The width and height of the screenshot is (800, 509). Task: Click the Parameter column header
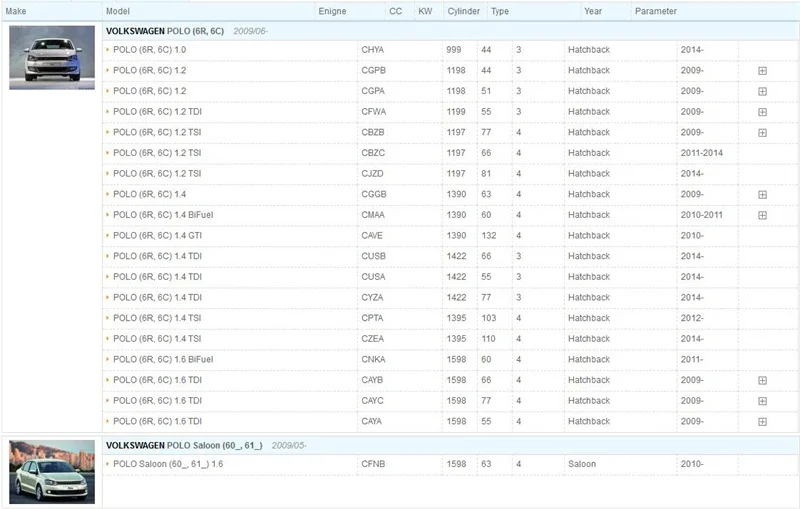tap(656, 11)
